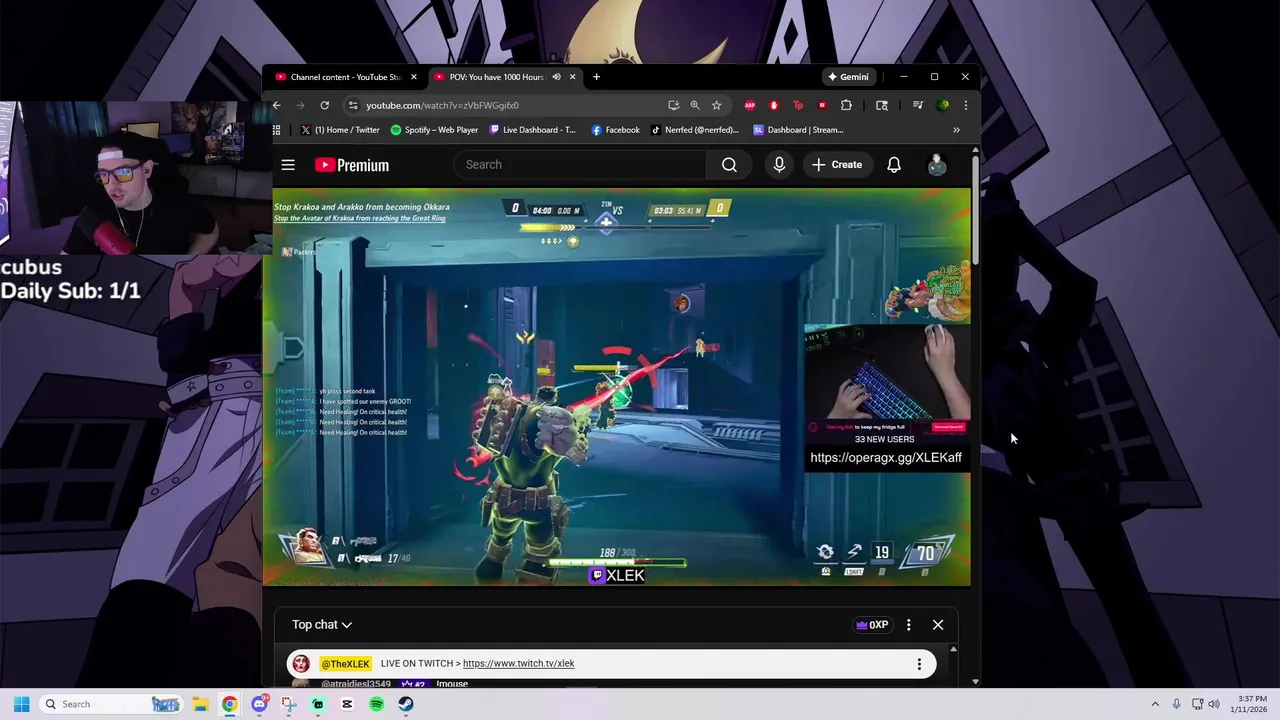Show hidden bookmarks with double chevron
Screen dimensions: 1280x720
(956, 130)
